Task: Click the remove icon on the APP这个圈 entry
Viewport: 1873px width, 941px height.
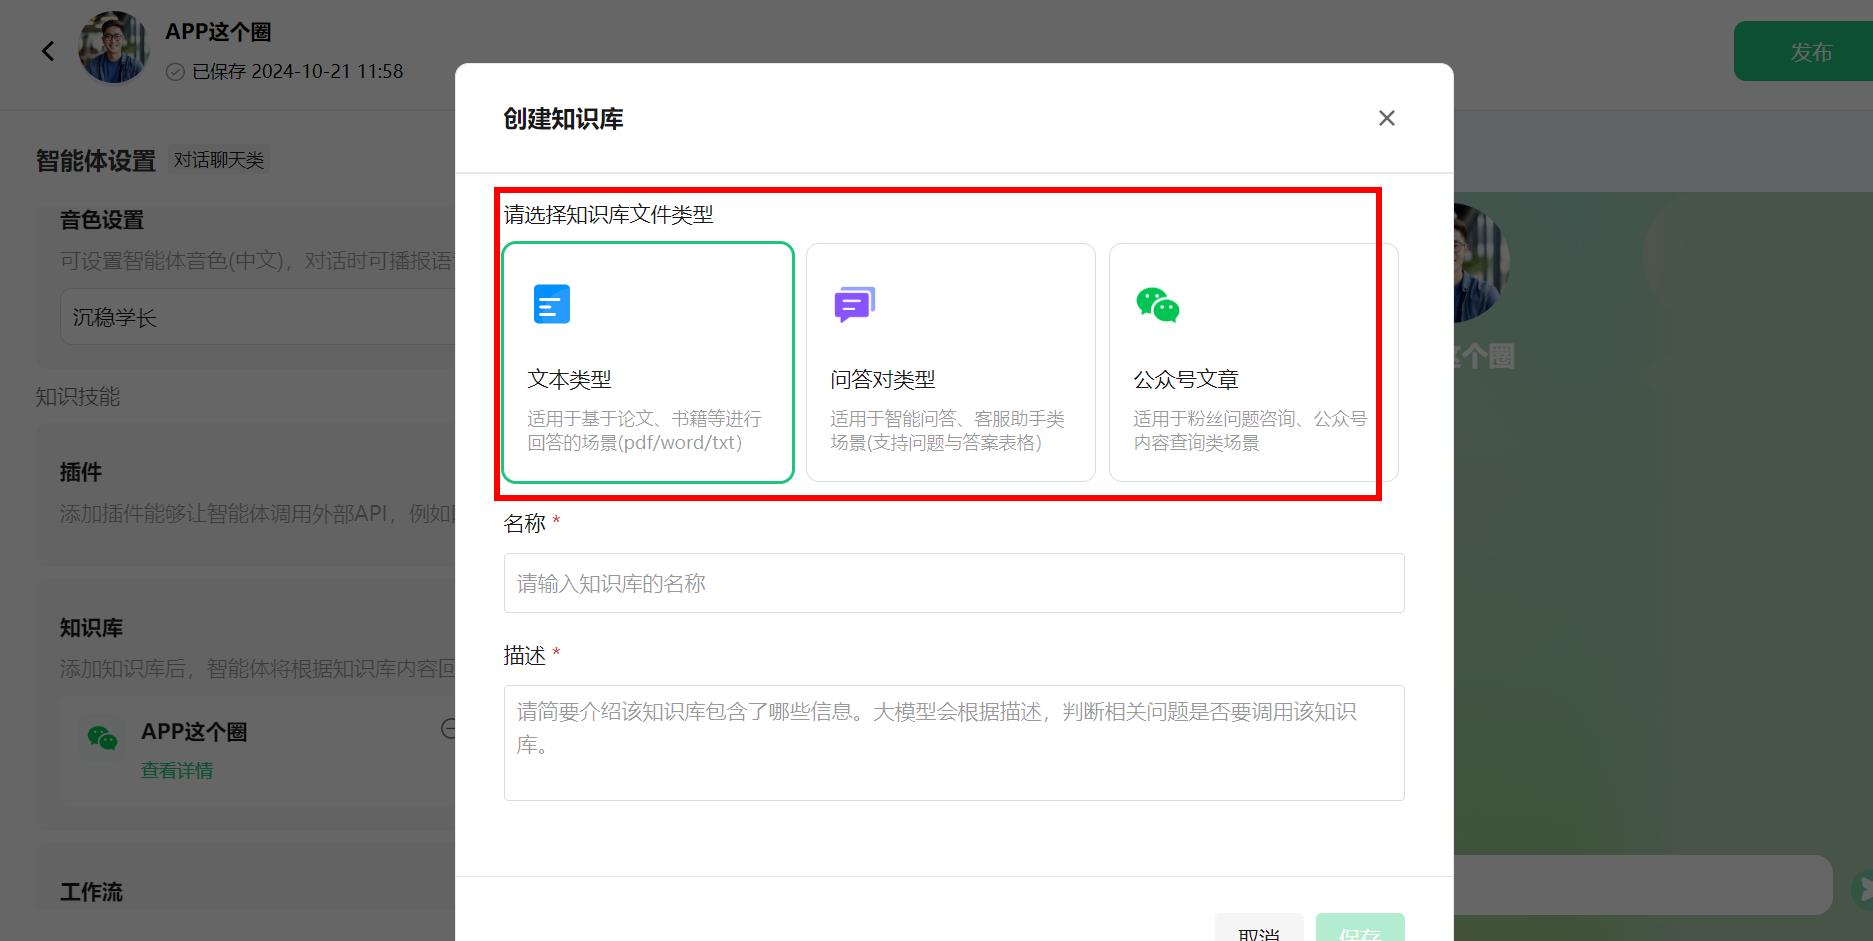Action: (448, 729)
